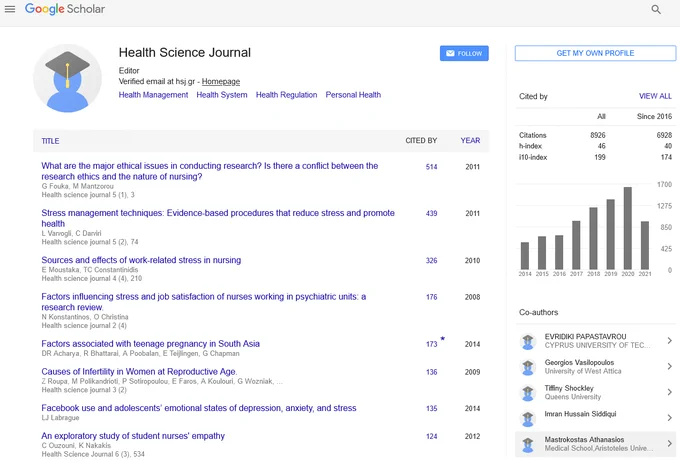Expand Imran Hussain Siddiqui co-author chevron
The height and width of the screenshot is (463, 680).
click(670, 418)
